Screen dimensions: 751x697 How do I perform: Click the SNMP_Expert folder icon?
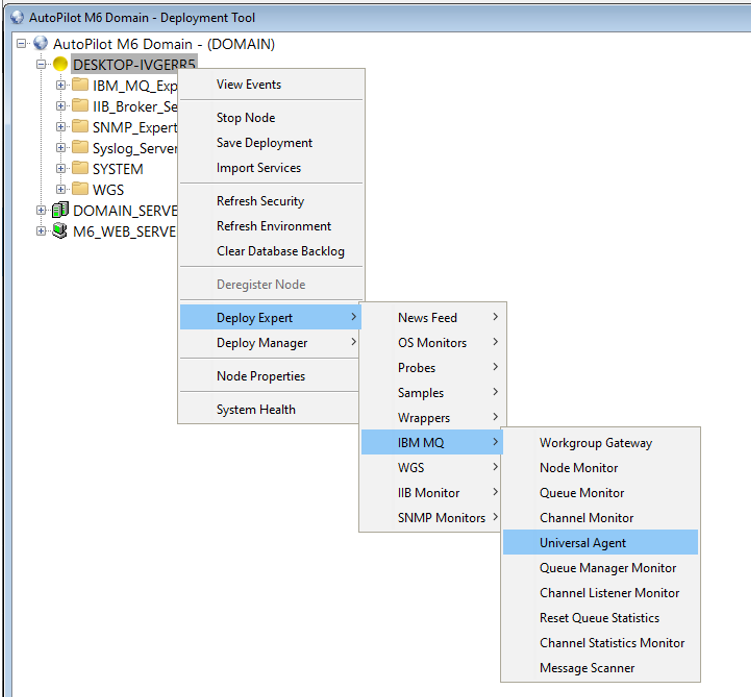pos(80,126)
